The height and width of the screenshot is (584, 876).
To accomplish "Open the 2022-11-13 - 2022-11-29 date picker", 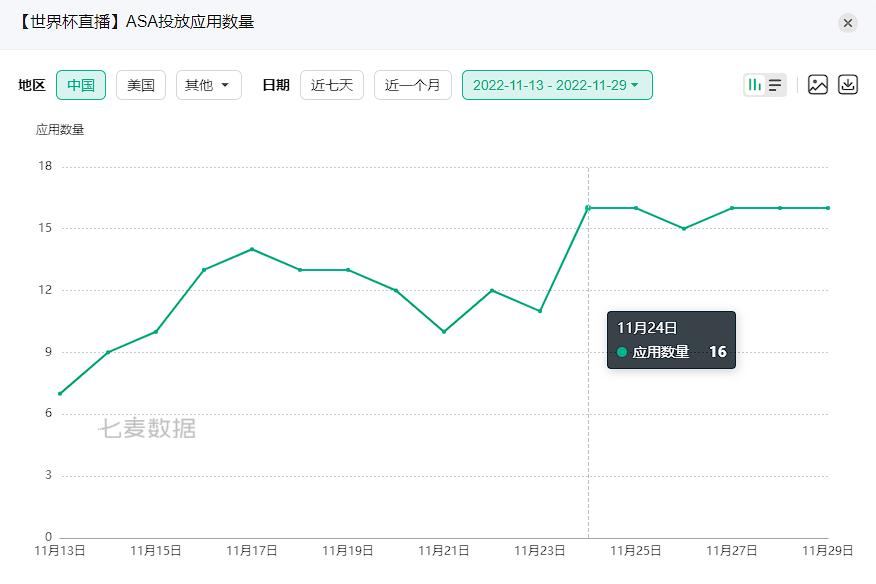I will coord(556,85).
